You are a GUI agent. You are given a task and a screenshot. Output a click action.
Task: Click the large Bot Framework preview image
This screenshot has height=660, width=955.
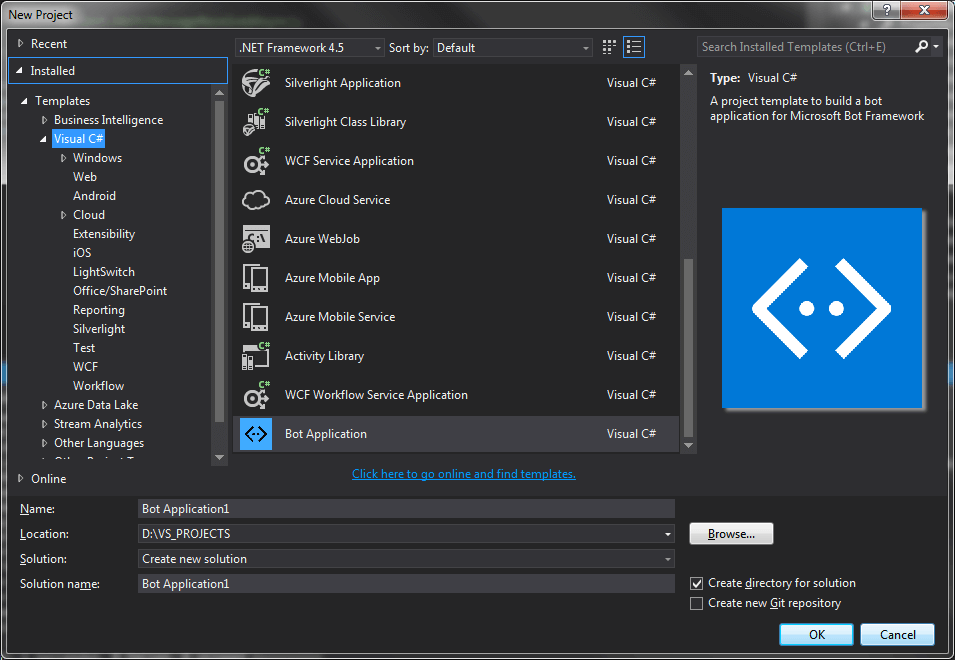(822, 308)
